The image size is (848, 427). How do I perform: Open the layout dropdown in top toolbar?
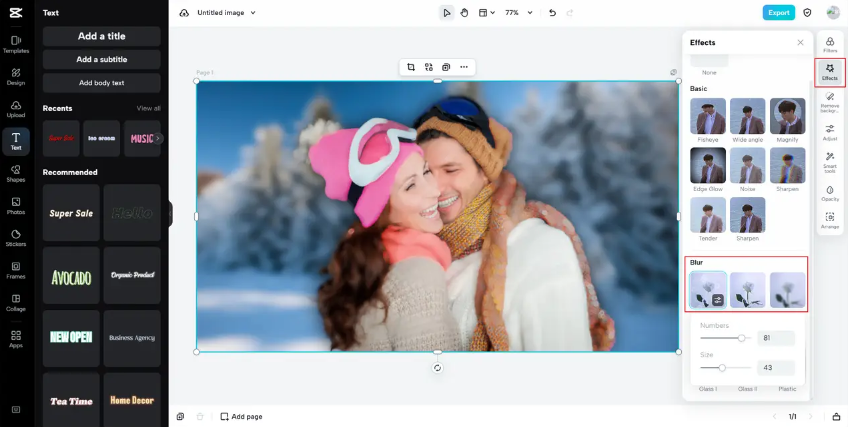point(487,13)
